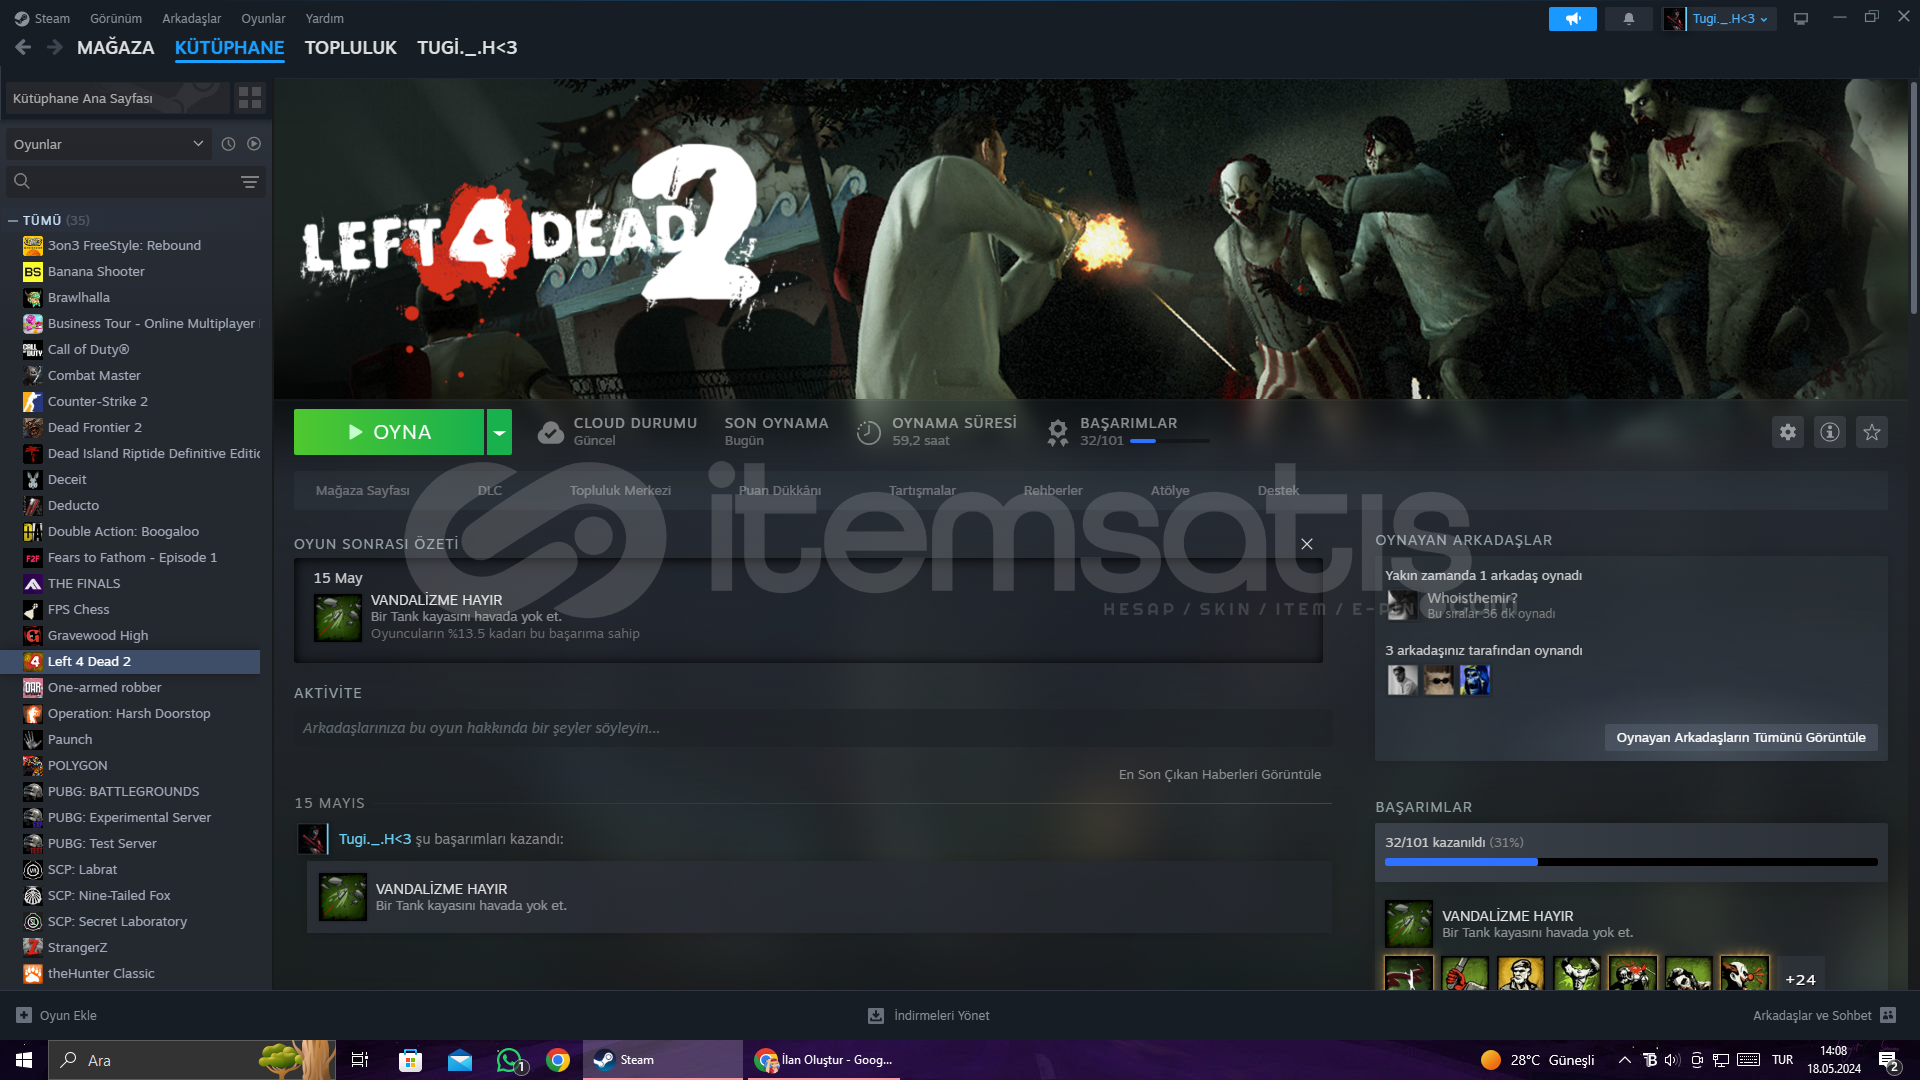Open the Atölye workshop link
This screenshot has height=1080, width=1920.
[x=1169, y=490]
